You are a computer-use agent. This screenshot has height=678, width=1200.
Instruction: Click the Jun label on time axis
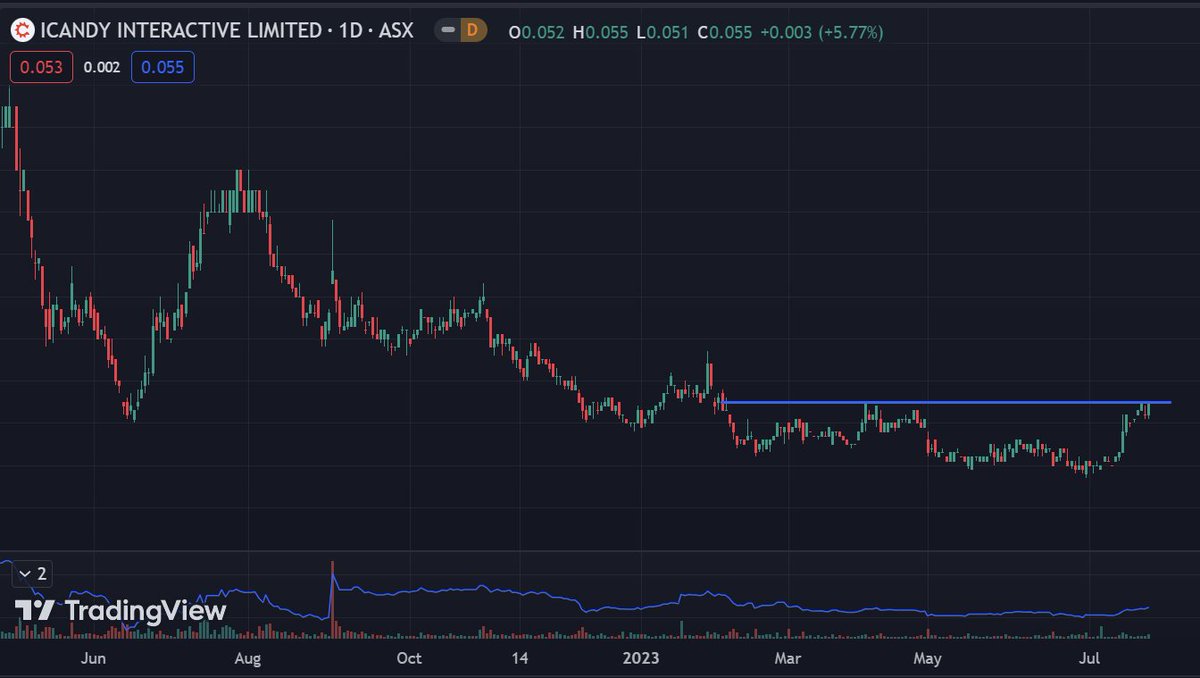pos(92,658)
